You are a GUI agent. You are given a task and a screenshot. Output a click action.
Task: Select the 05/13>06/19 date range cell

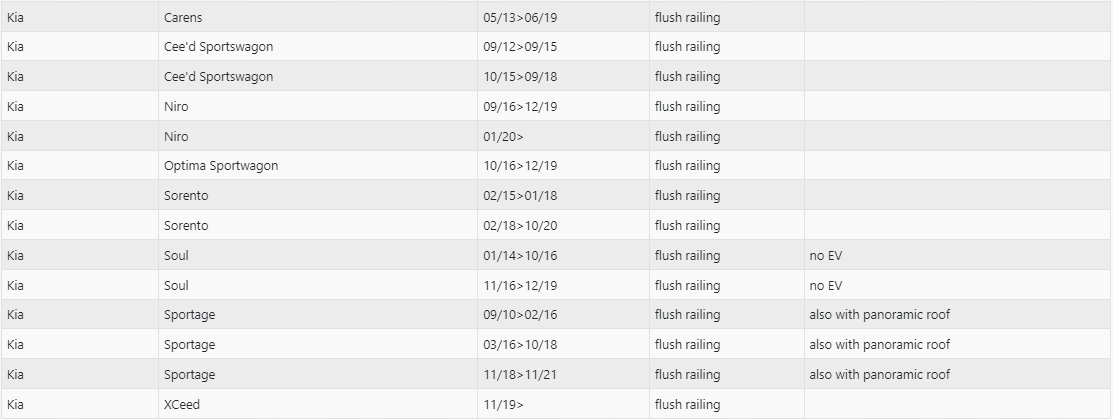[x=520, y=17]
